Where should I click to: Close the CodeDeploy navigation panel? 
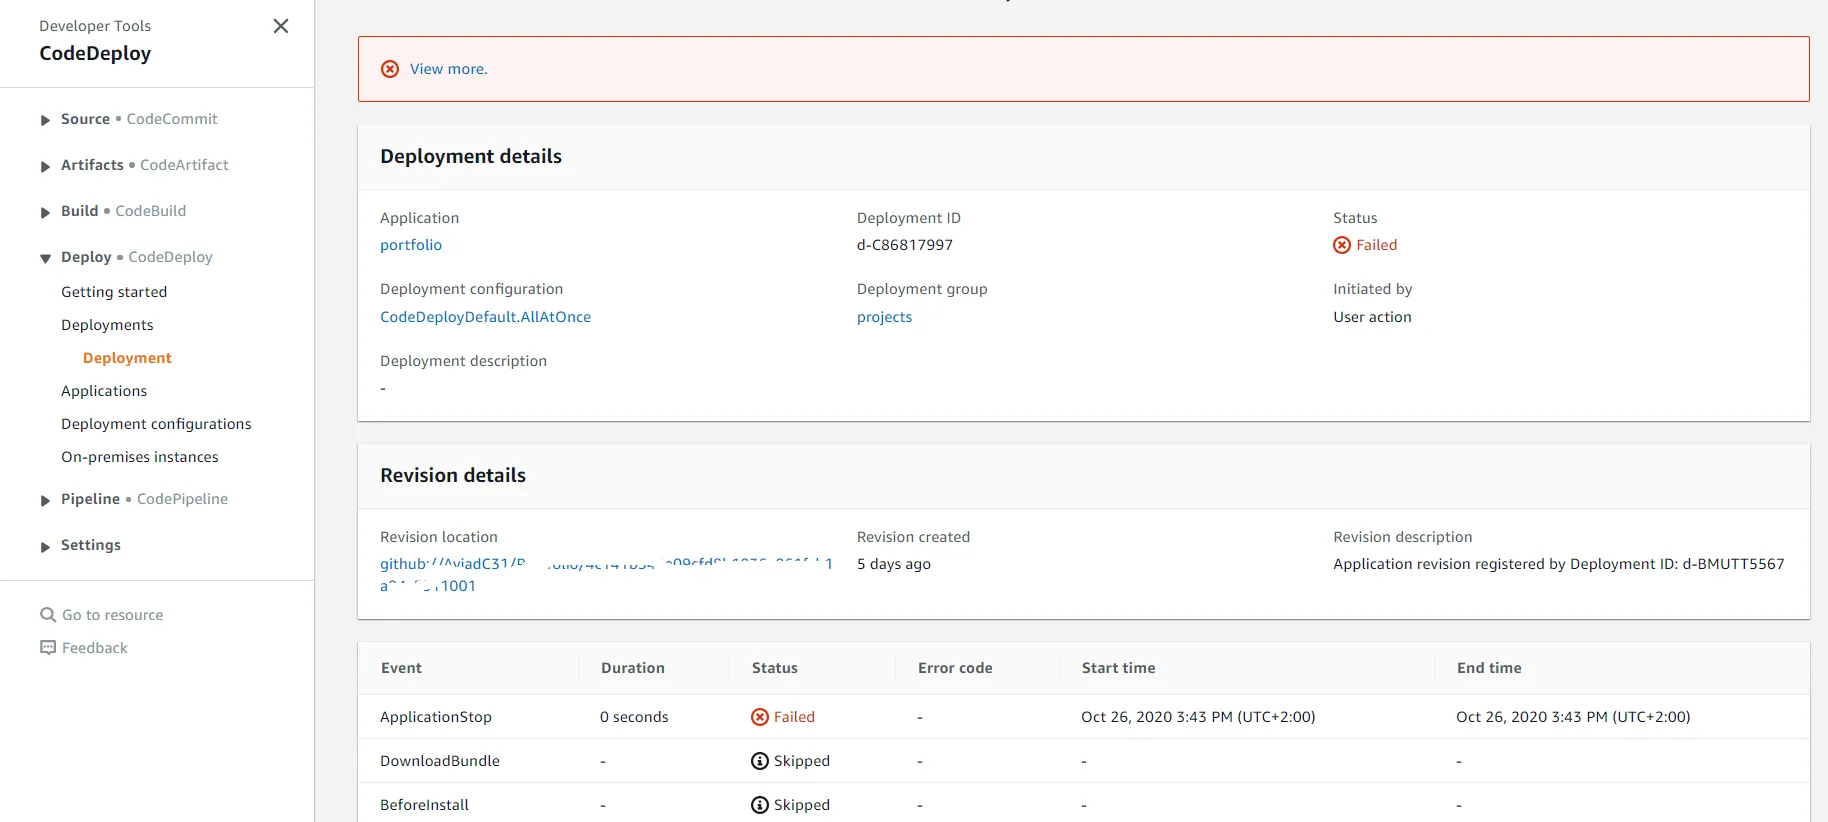point(281,26)
